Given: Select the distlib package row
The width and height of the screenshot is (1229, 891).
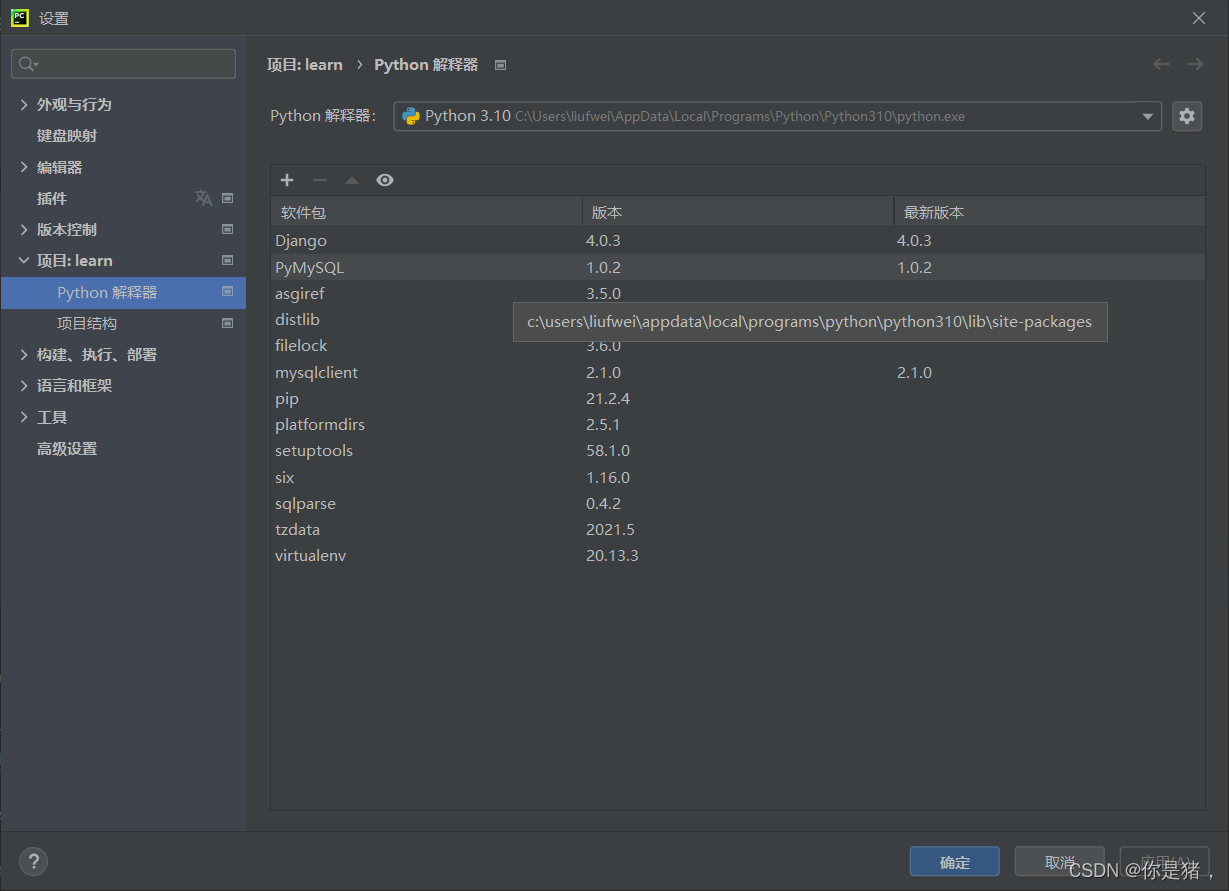Looking at the screenshot, I should (x=738, y=319).
